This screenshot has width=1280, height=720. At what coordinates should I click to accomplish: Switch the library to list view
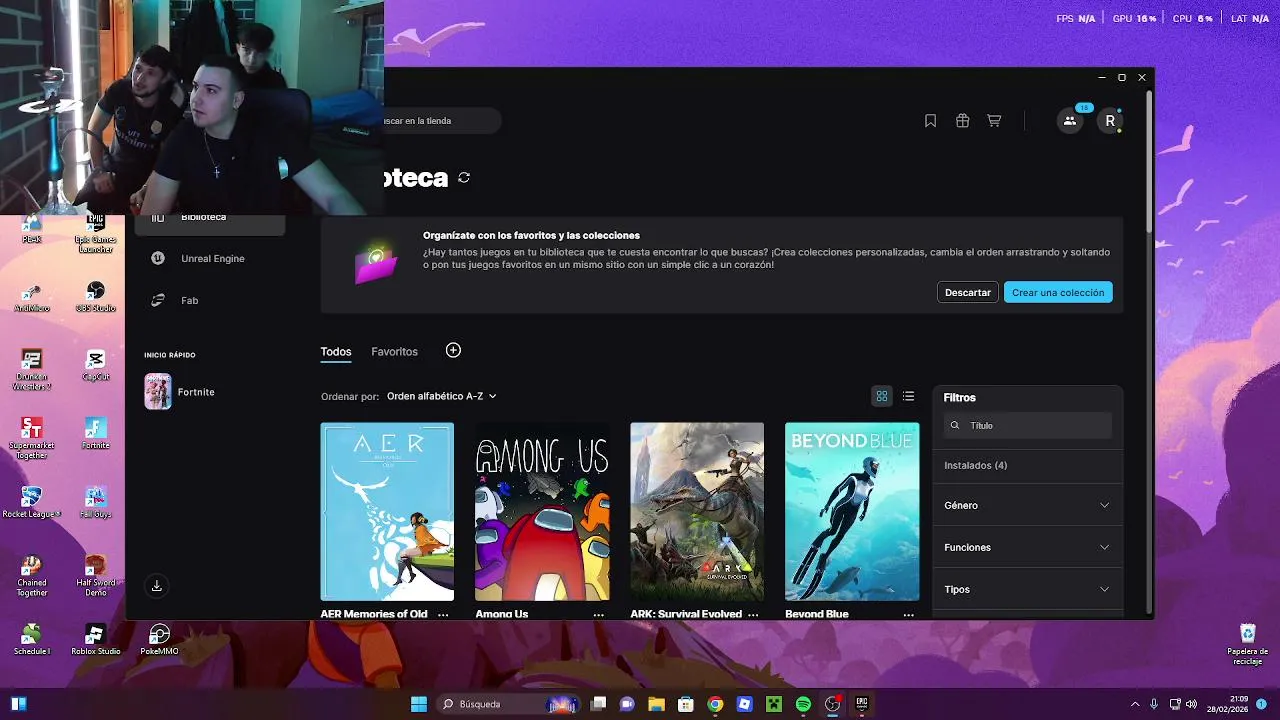[908, 396]
